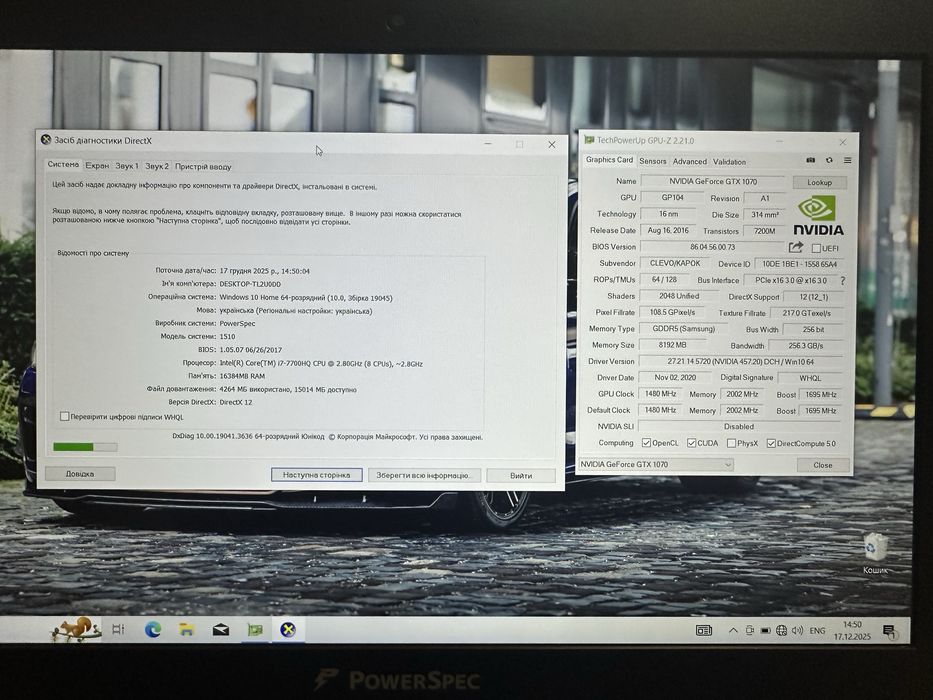
Task: Click the ENG language indicator
Action: 818,630
